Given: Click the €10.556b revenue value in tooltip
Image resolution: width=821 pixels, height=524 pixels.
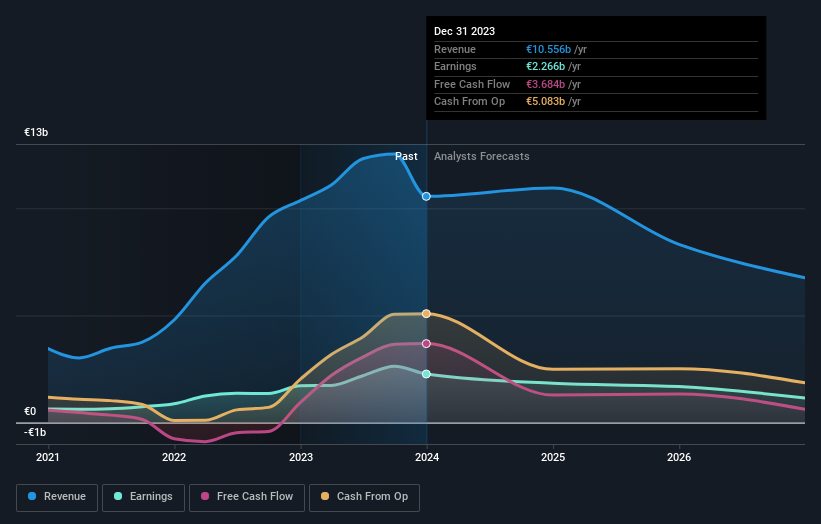Looking at the screenshot, I should coord(548,49).
